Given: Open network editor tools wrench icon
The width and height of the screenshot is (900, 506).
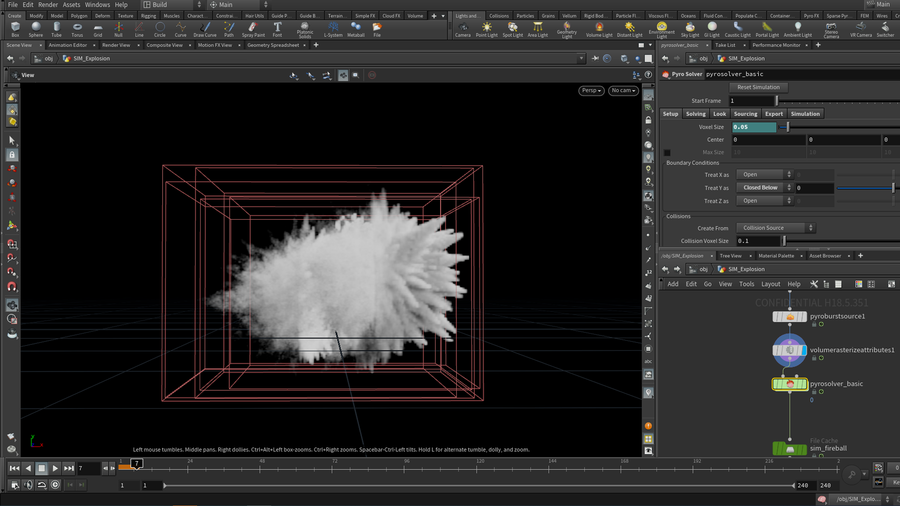Looking at the screenshot, I should (814, 284).
